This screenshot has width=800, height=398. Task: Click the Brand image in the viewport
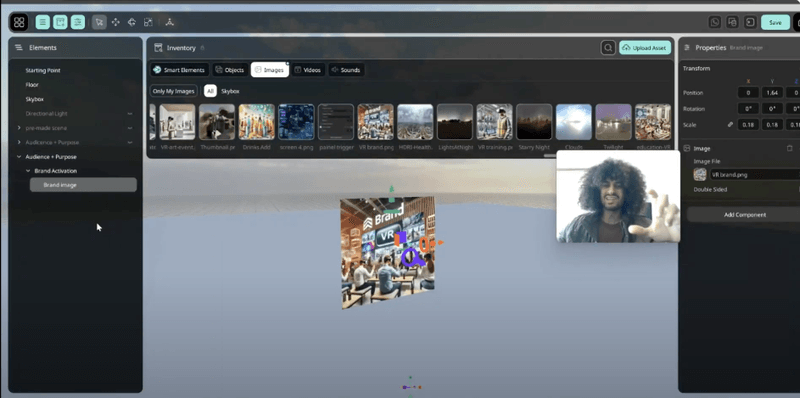387,253
